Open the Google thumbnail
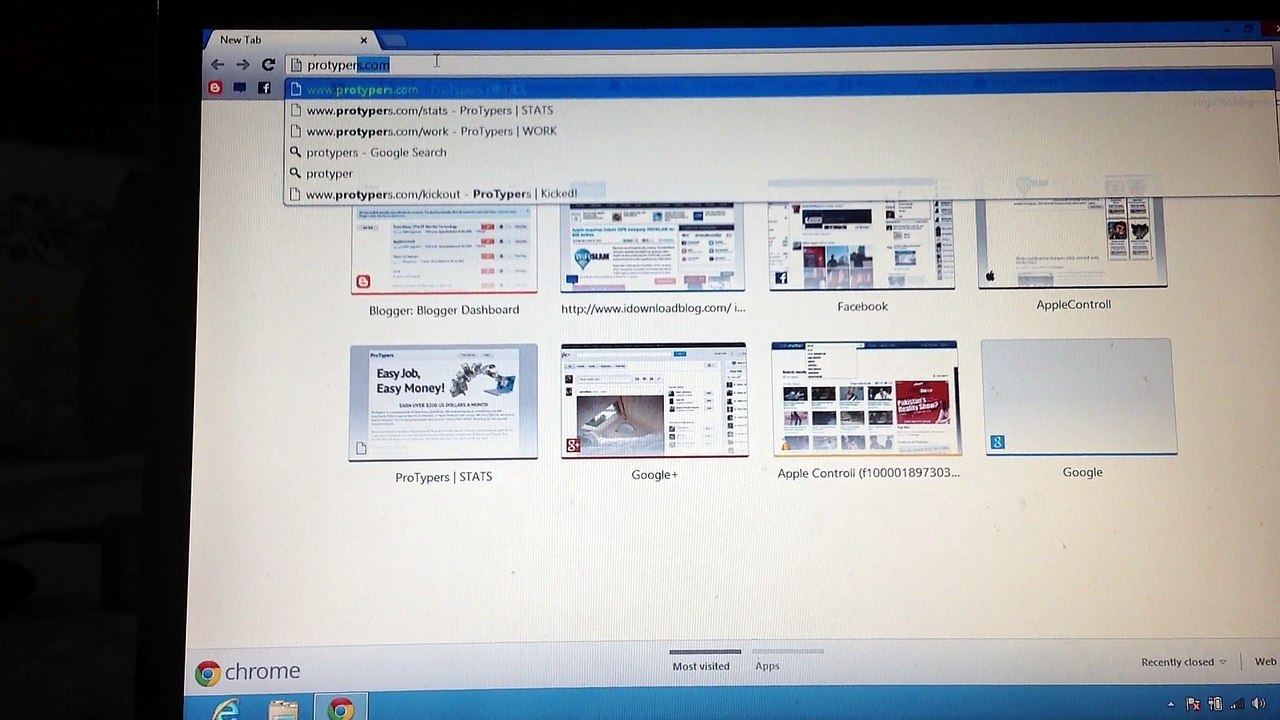The width and height of the screenshot is (1280, 720). coord(1079,397)
